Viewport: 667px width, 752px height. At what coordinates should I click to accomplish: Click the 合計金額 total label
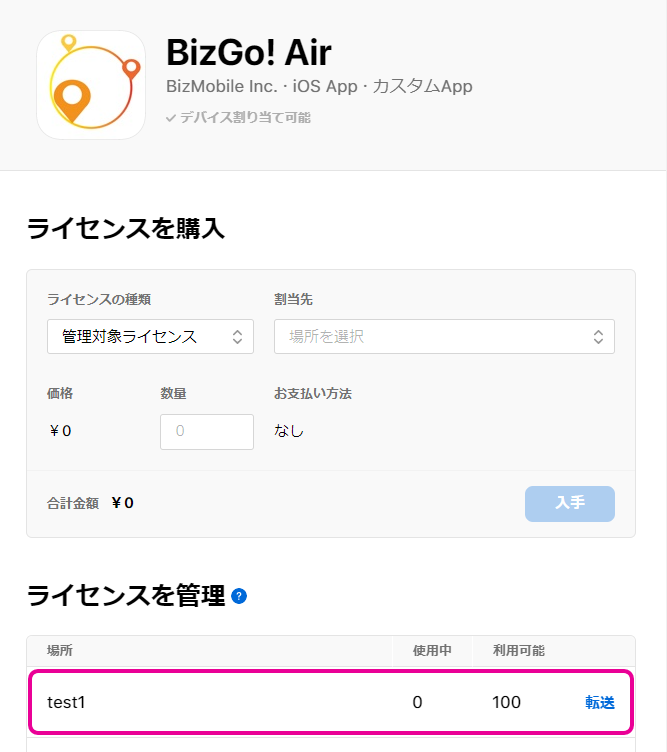[x=73, y=503]
